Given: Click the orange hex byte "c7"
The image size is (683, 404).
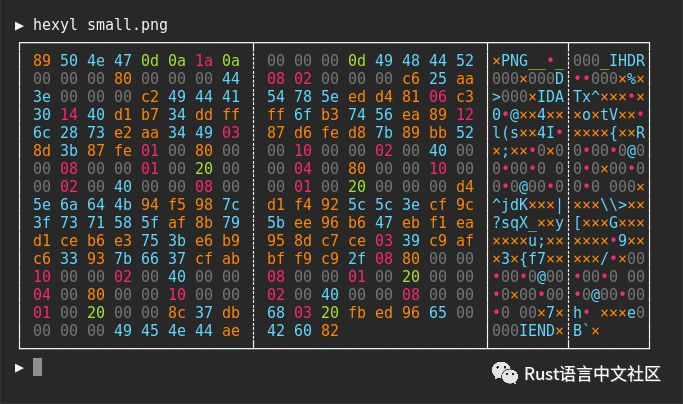Looking at the screenshot, I should 330,241.
